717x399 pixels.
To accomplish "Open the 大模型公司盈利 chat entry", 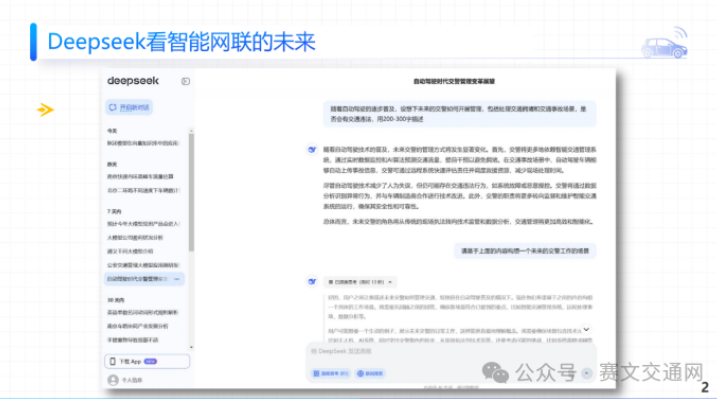I will click(135, 238).
